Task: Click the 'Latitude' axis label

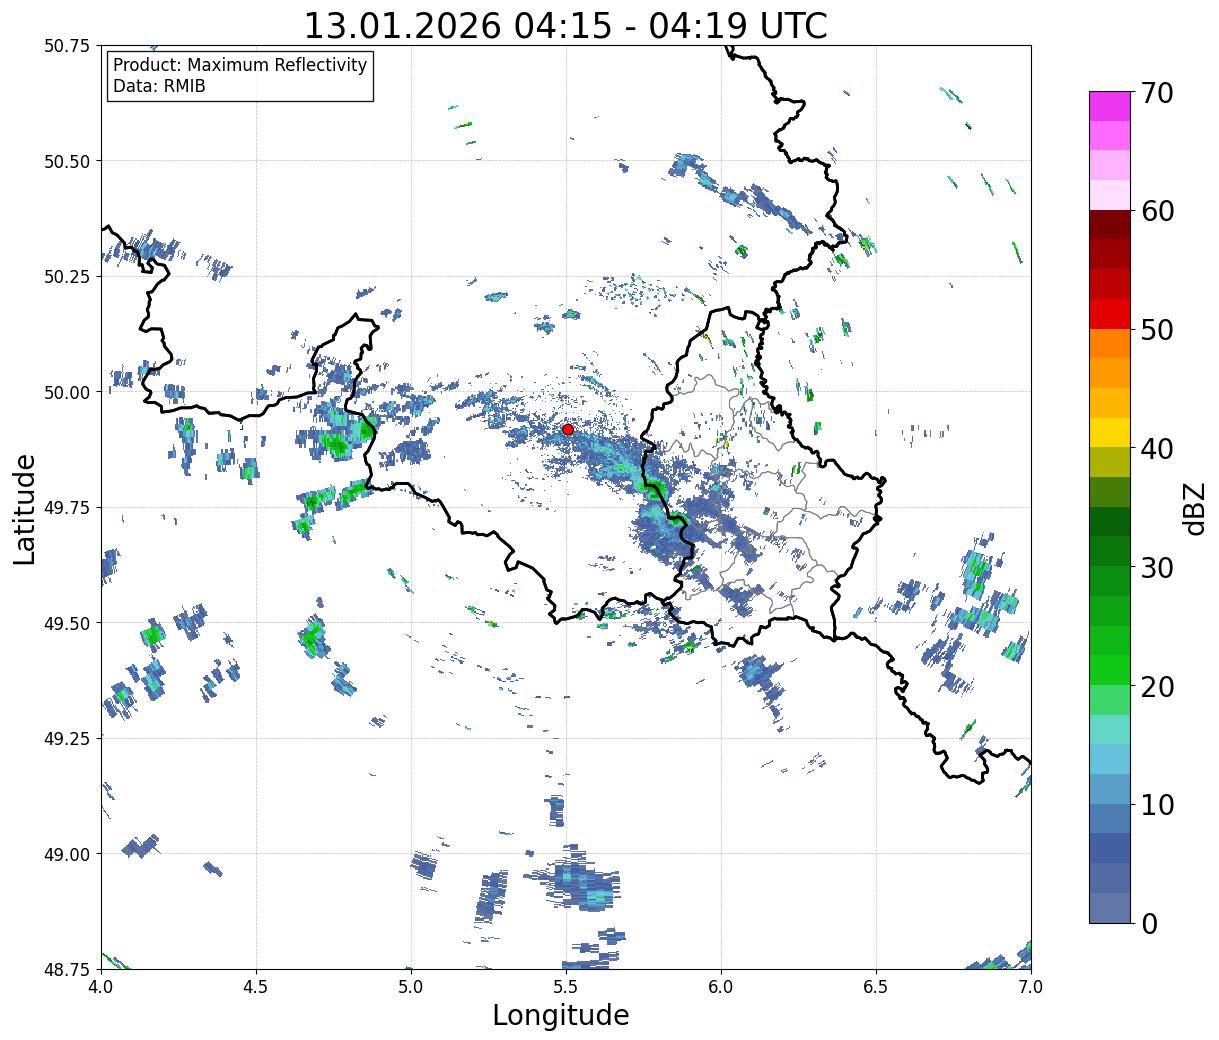Action: coord(25,508)
